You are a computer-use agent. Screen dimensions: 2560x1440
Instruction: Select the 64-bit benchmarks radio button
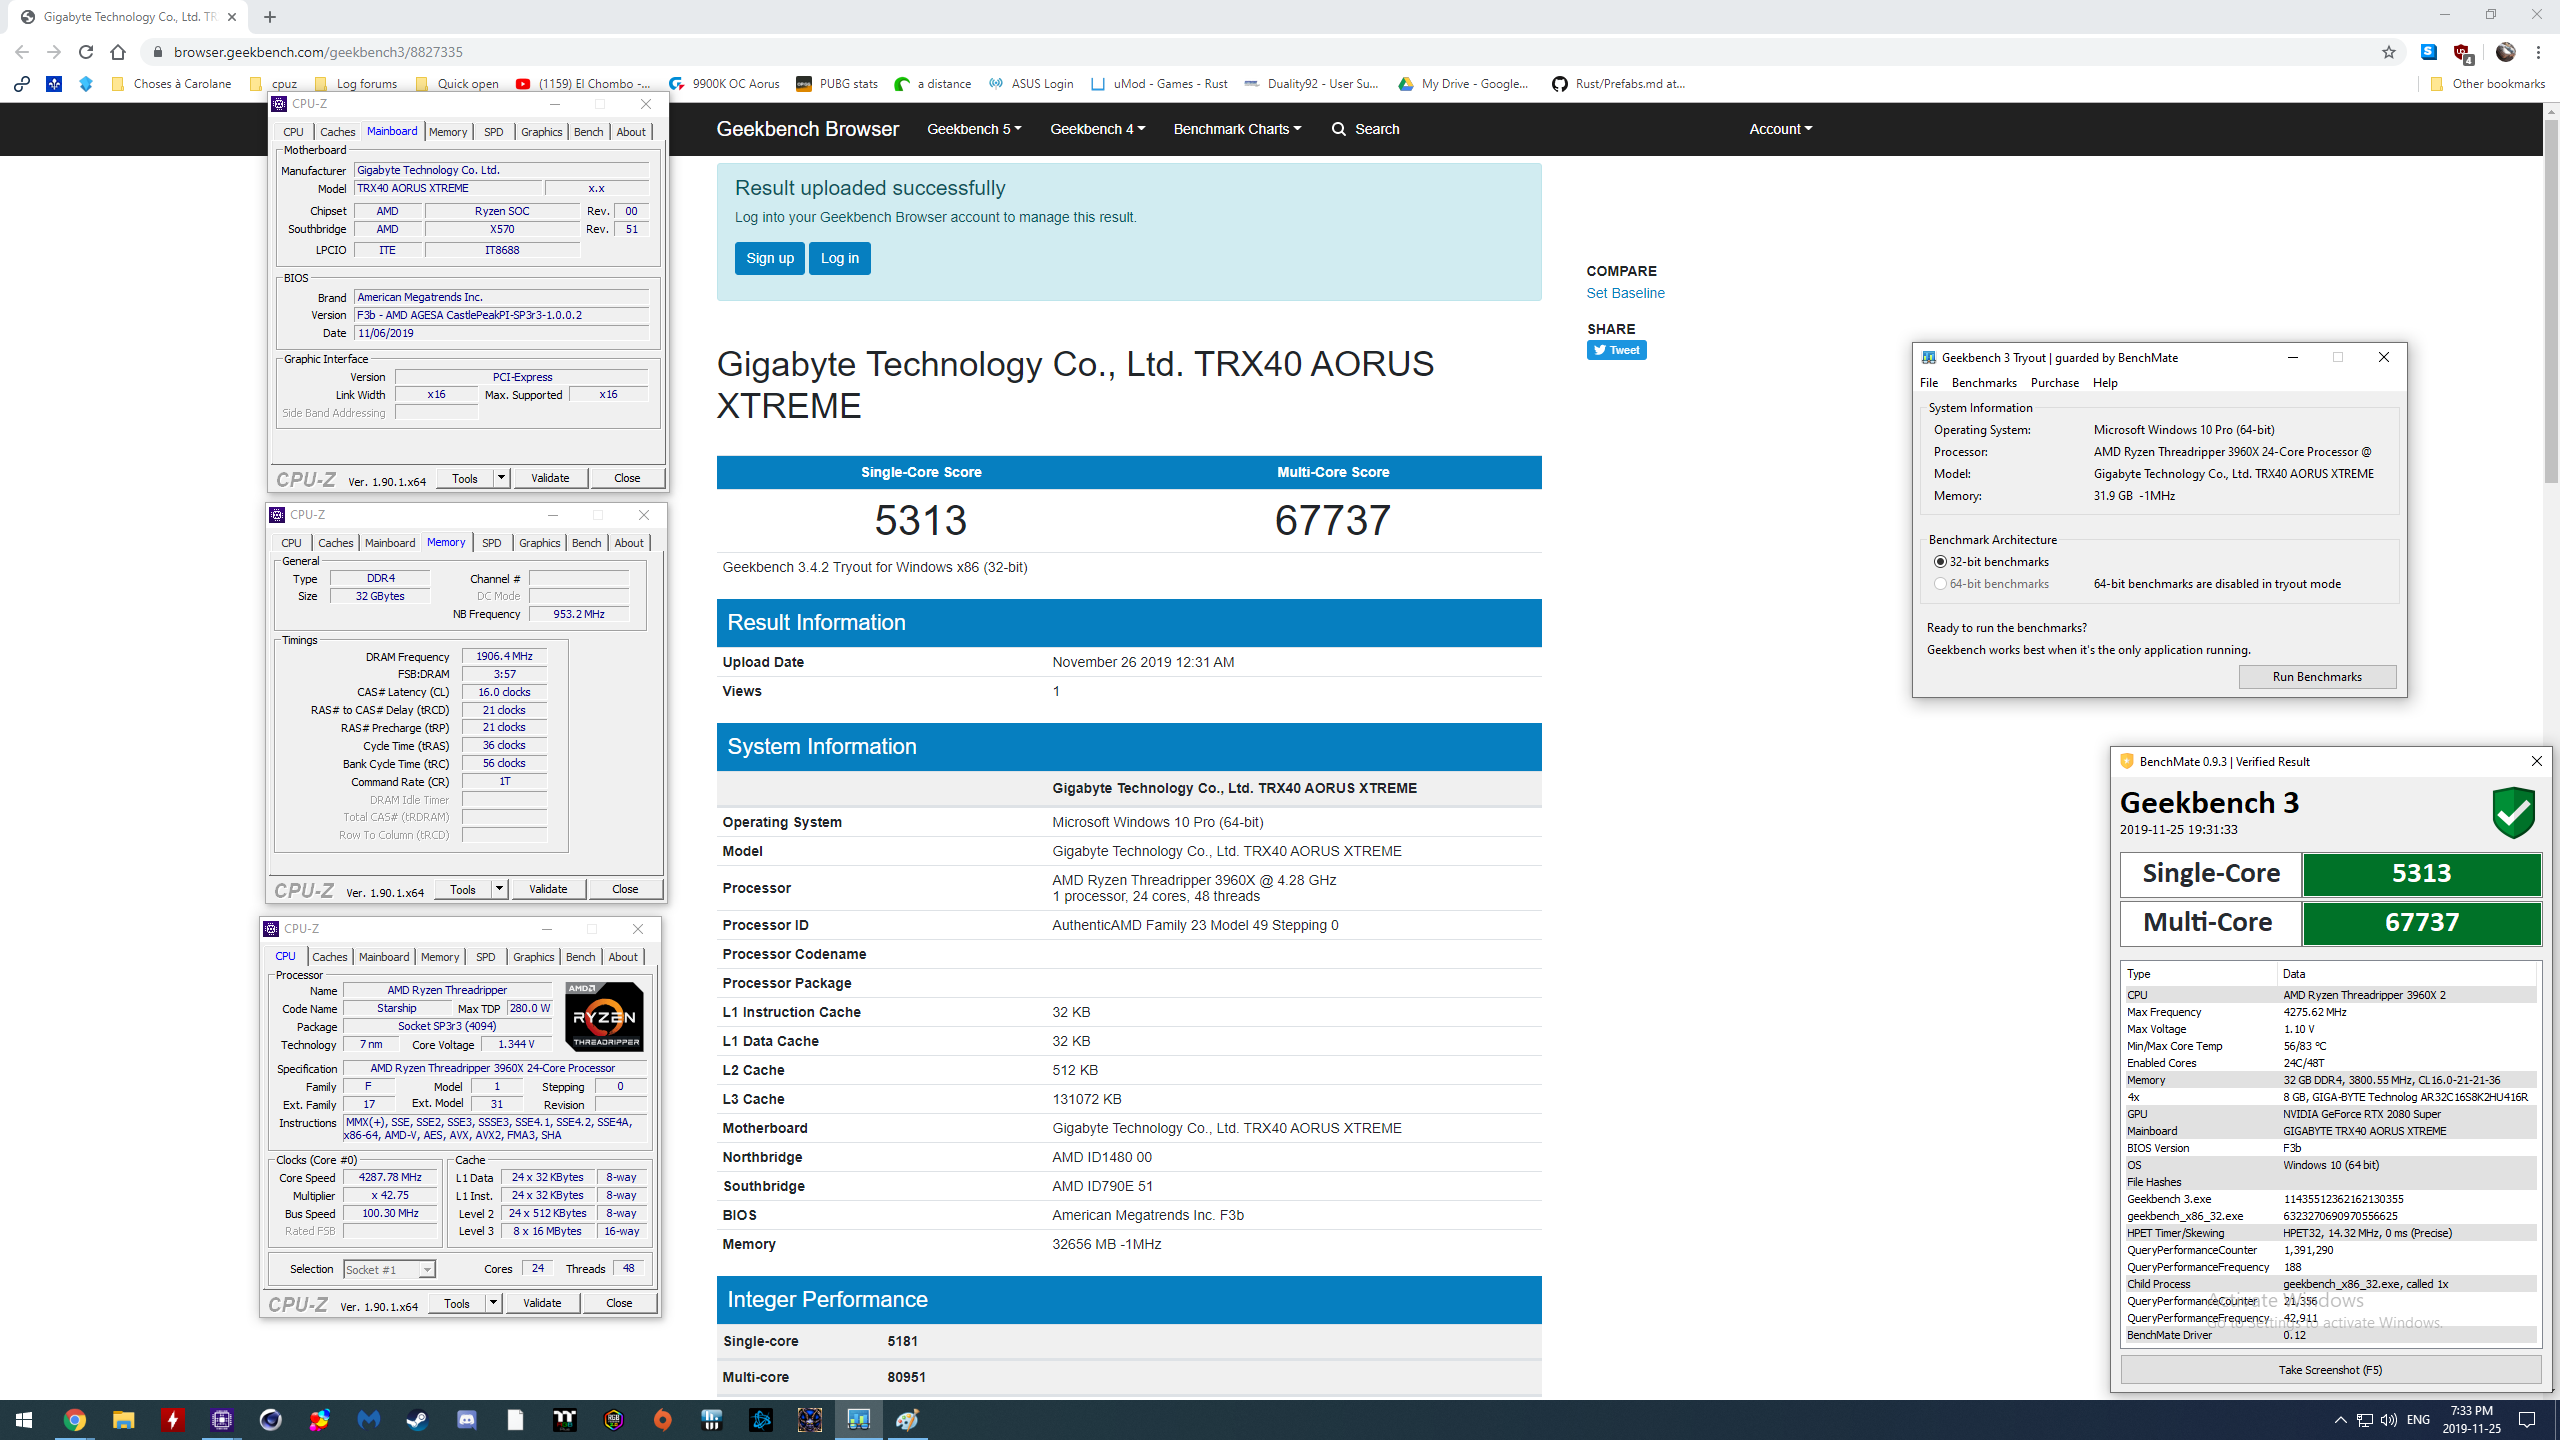1940,584
